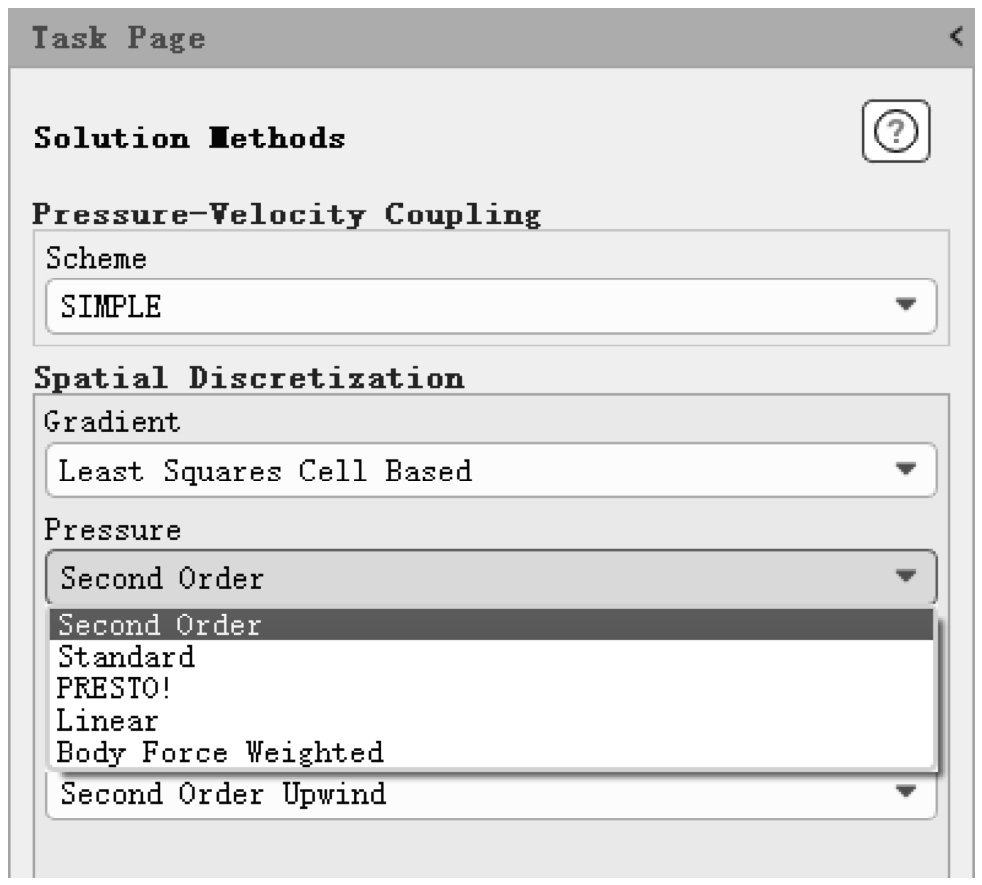Click the Pressure-Velocity Coupling group label
The image size is (982, 885).
(x=287, y=214)
